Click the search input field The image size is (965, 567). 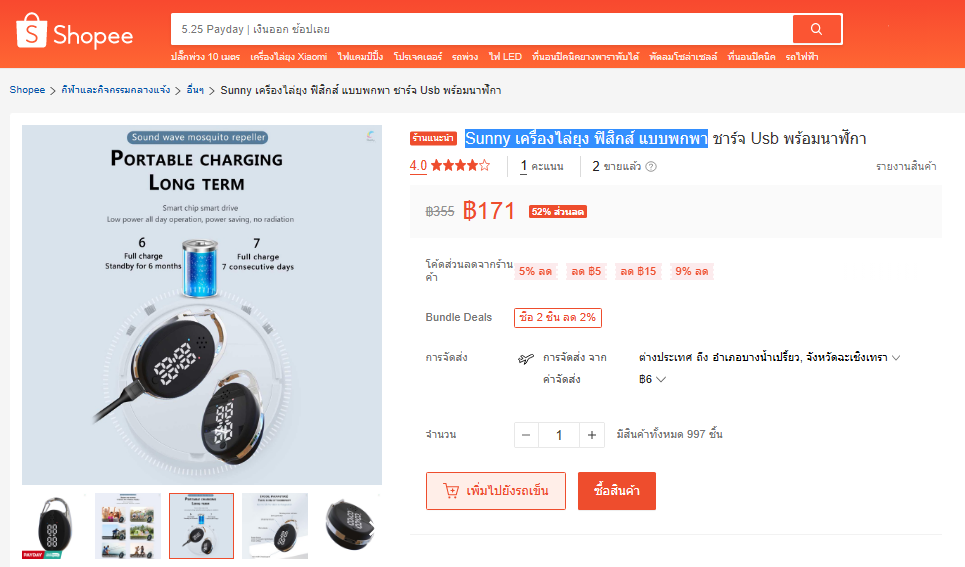click(x=482, y=29)
